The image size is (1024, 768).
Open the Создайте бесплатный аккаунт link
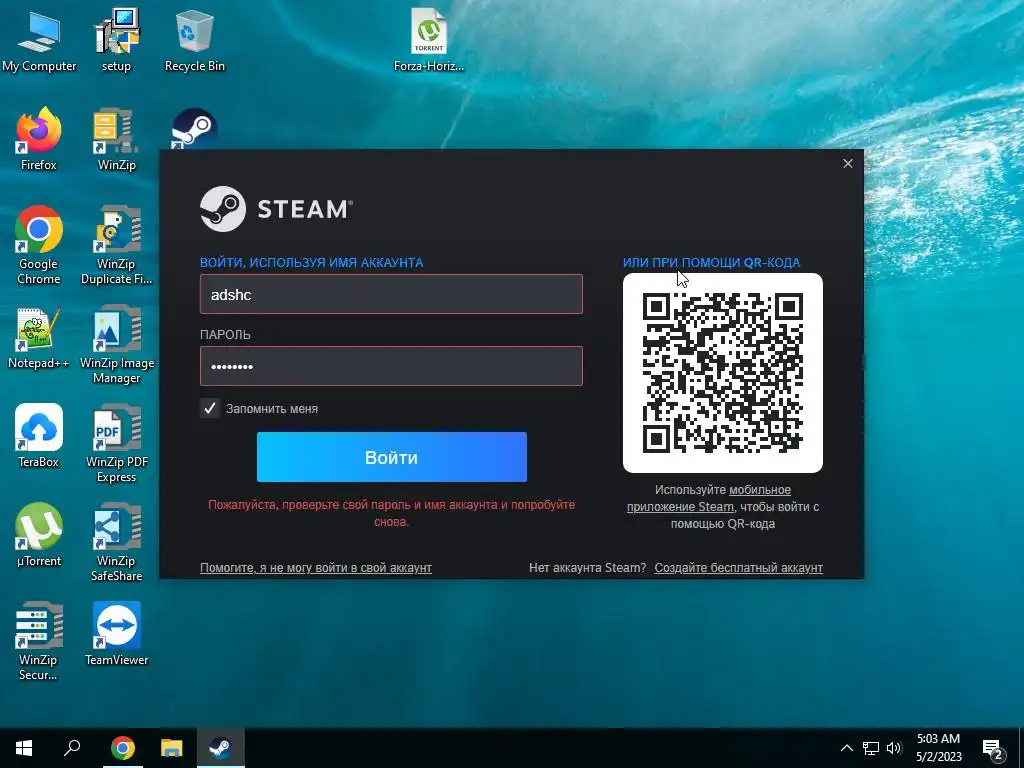click(739, 568)
